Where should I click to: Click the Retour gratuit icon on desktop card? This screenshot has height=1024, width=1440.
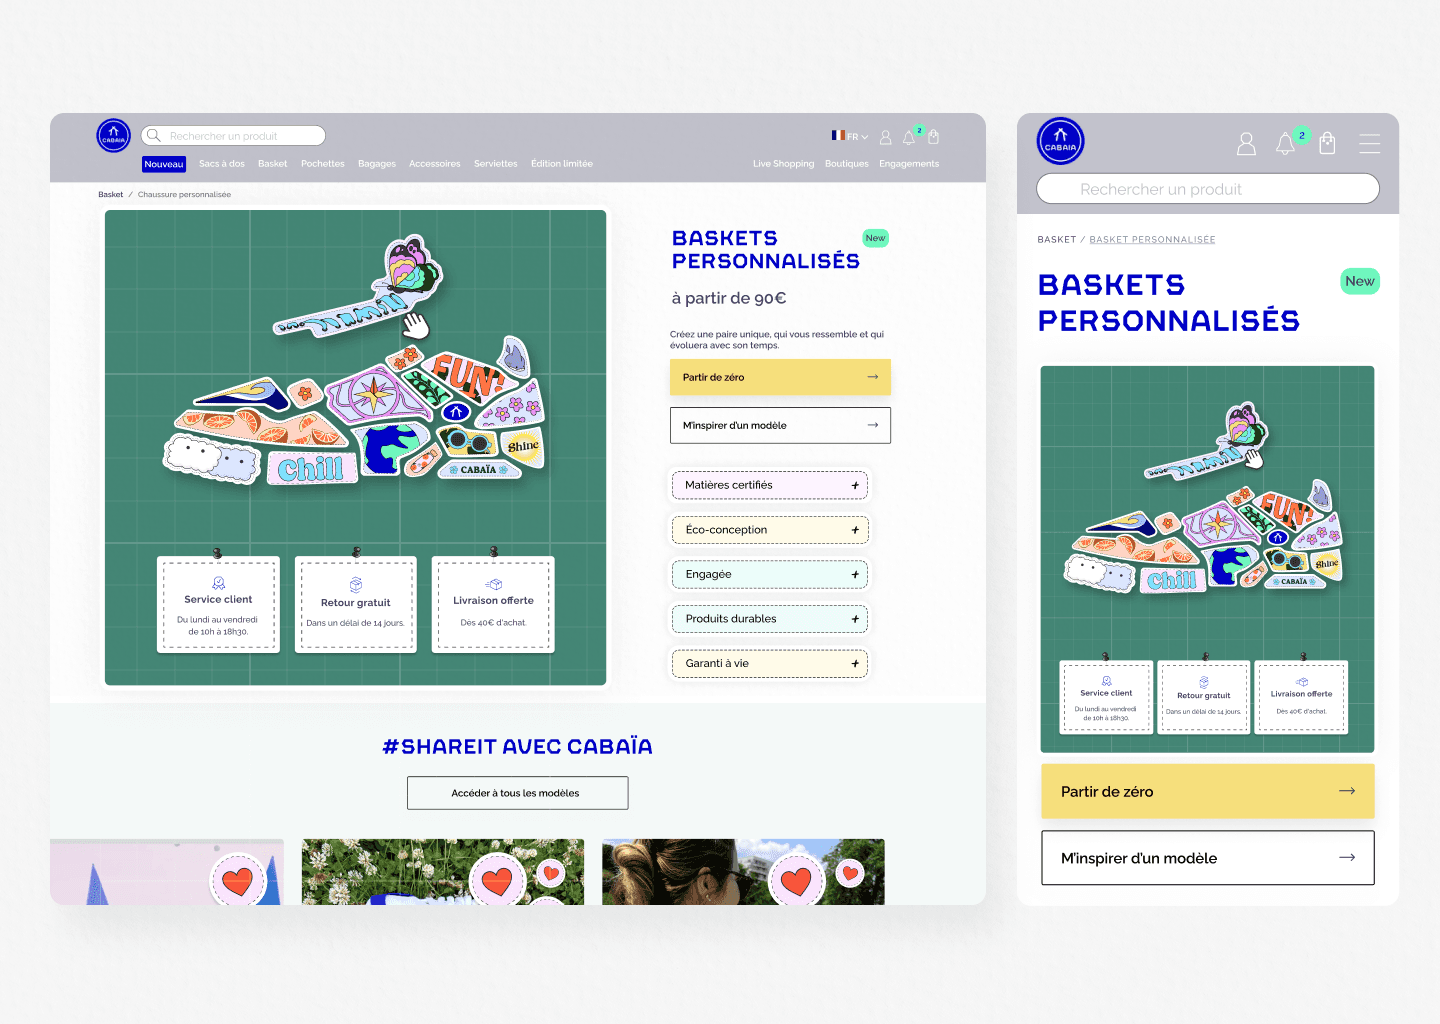[355, 585]
